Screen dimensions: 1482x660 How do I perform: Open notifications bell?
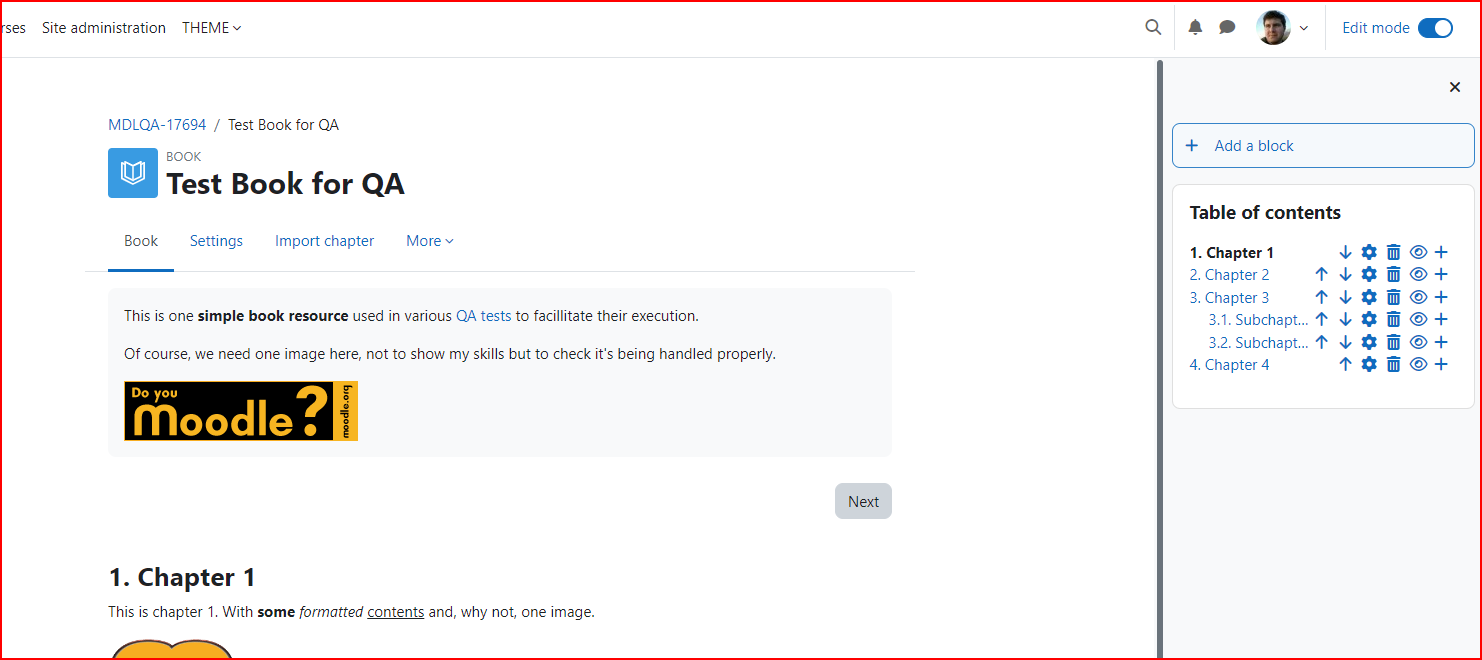1195,28
